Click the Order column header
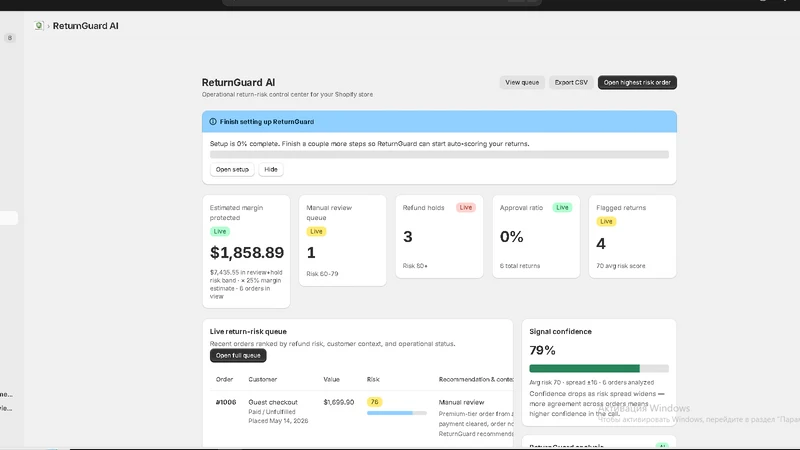This screenshot has height=450, width=800. 224,380
